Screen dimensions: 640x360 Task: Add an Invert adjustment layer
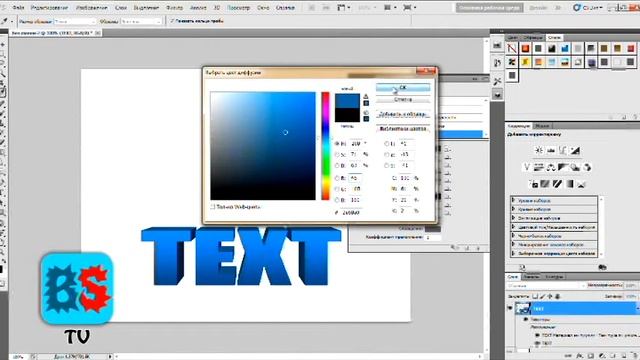pyautogui.click(x=533, y=184)
